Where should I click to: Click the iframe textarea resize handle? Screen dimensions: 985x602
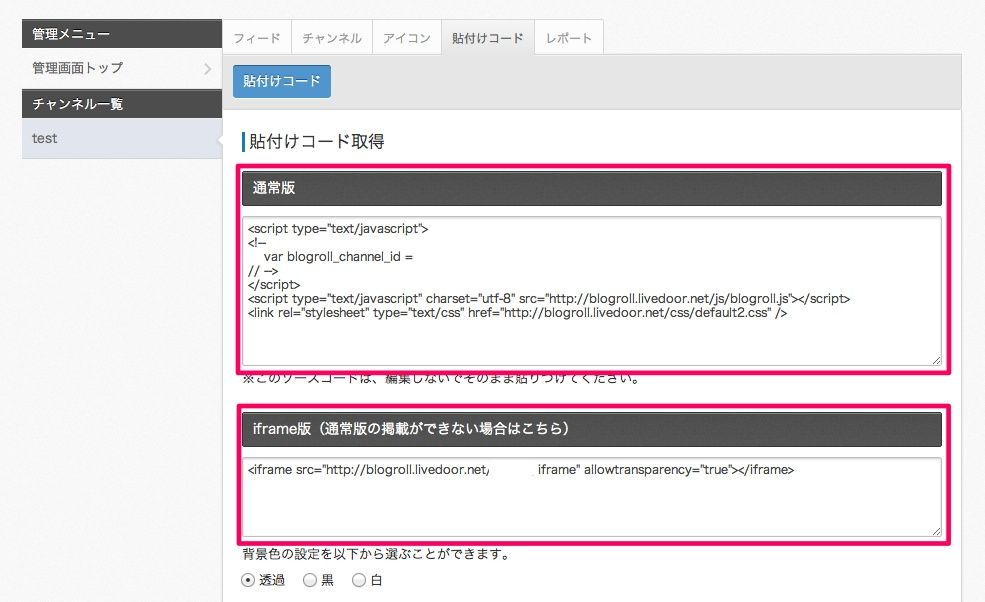[936, 532]
